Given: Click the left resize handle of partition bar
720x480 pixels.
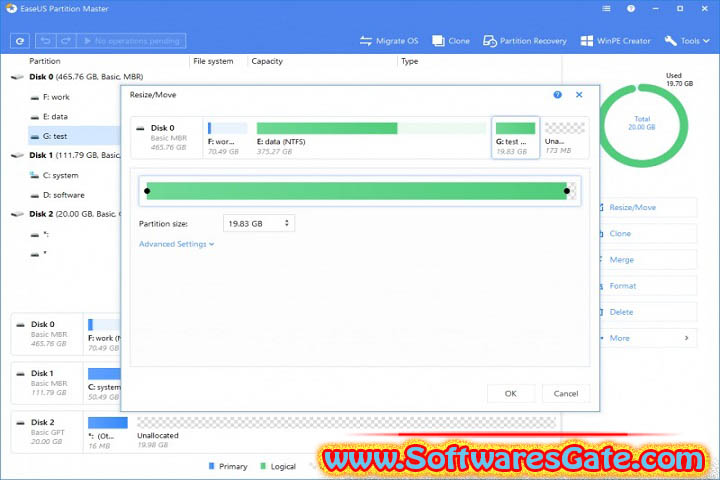Looking at the screenshot, I should coord(147,191).
